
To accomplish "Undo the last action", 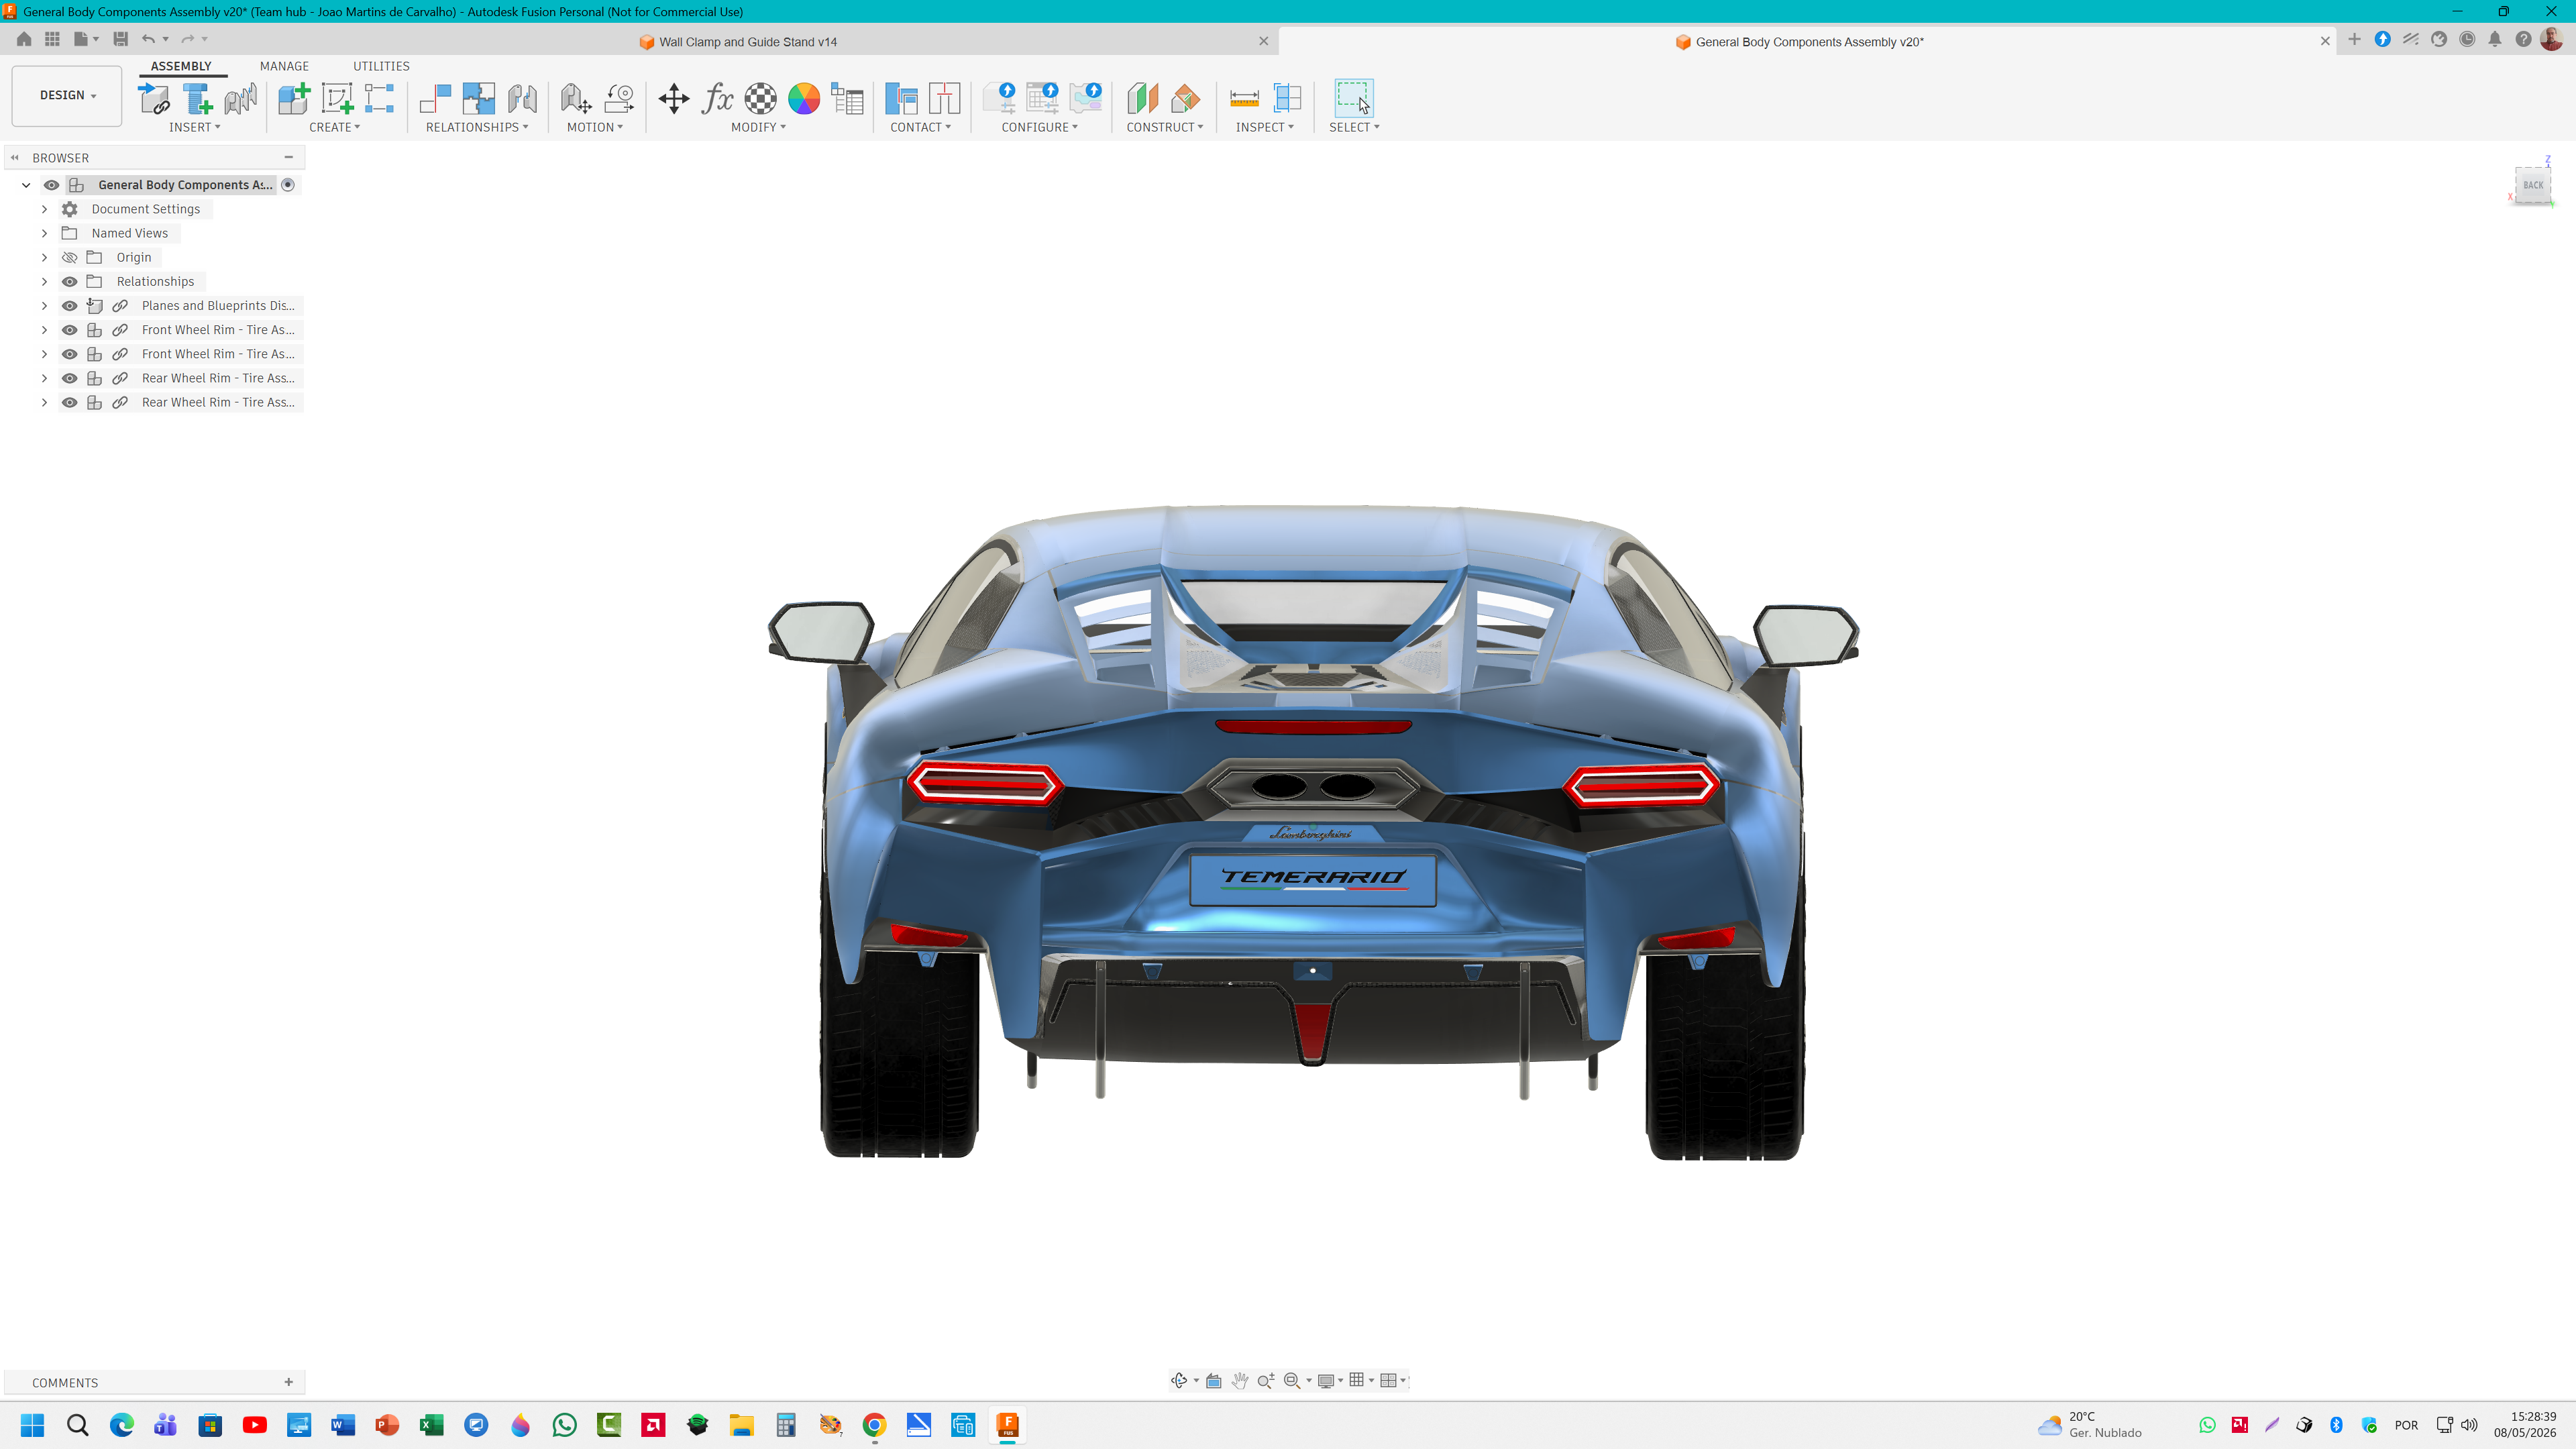I will (148, 39).
